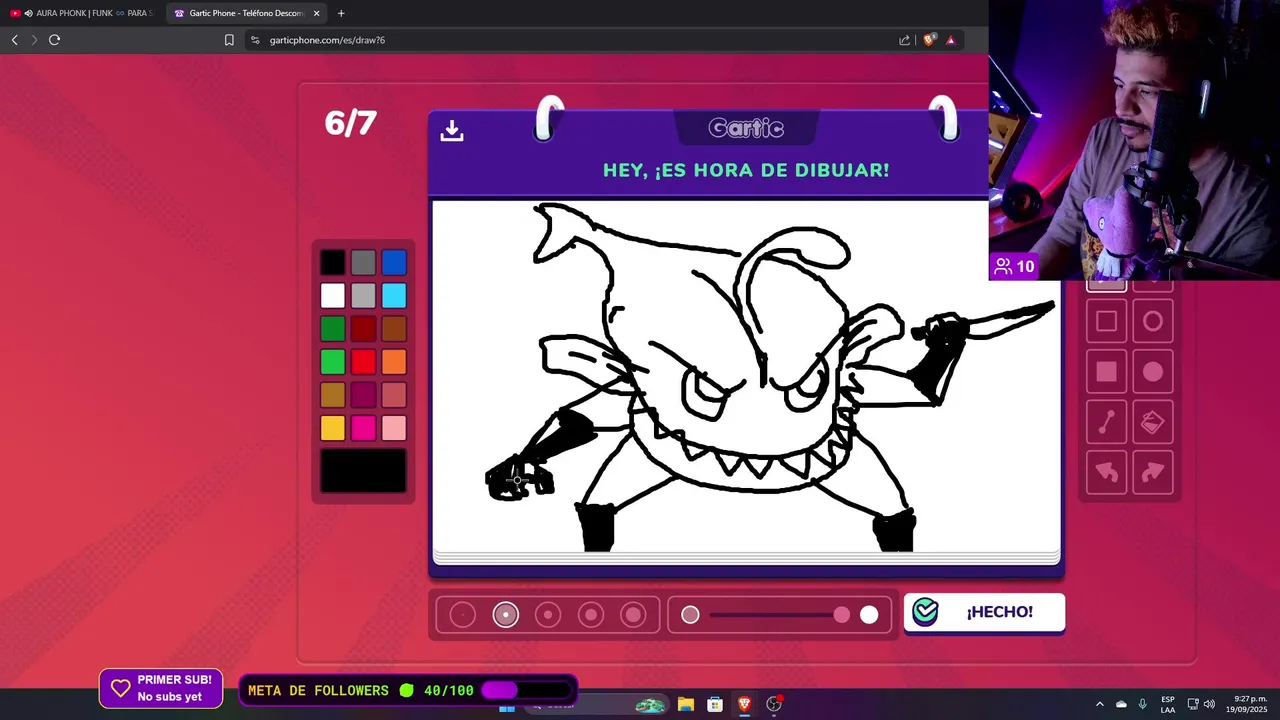
Task: Adjust the opacity slider handle
Action: coord(842,615)
